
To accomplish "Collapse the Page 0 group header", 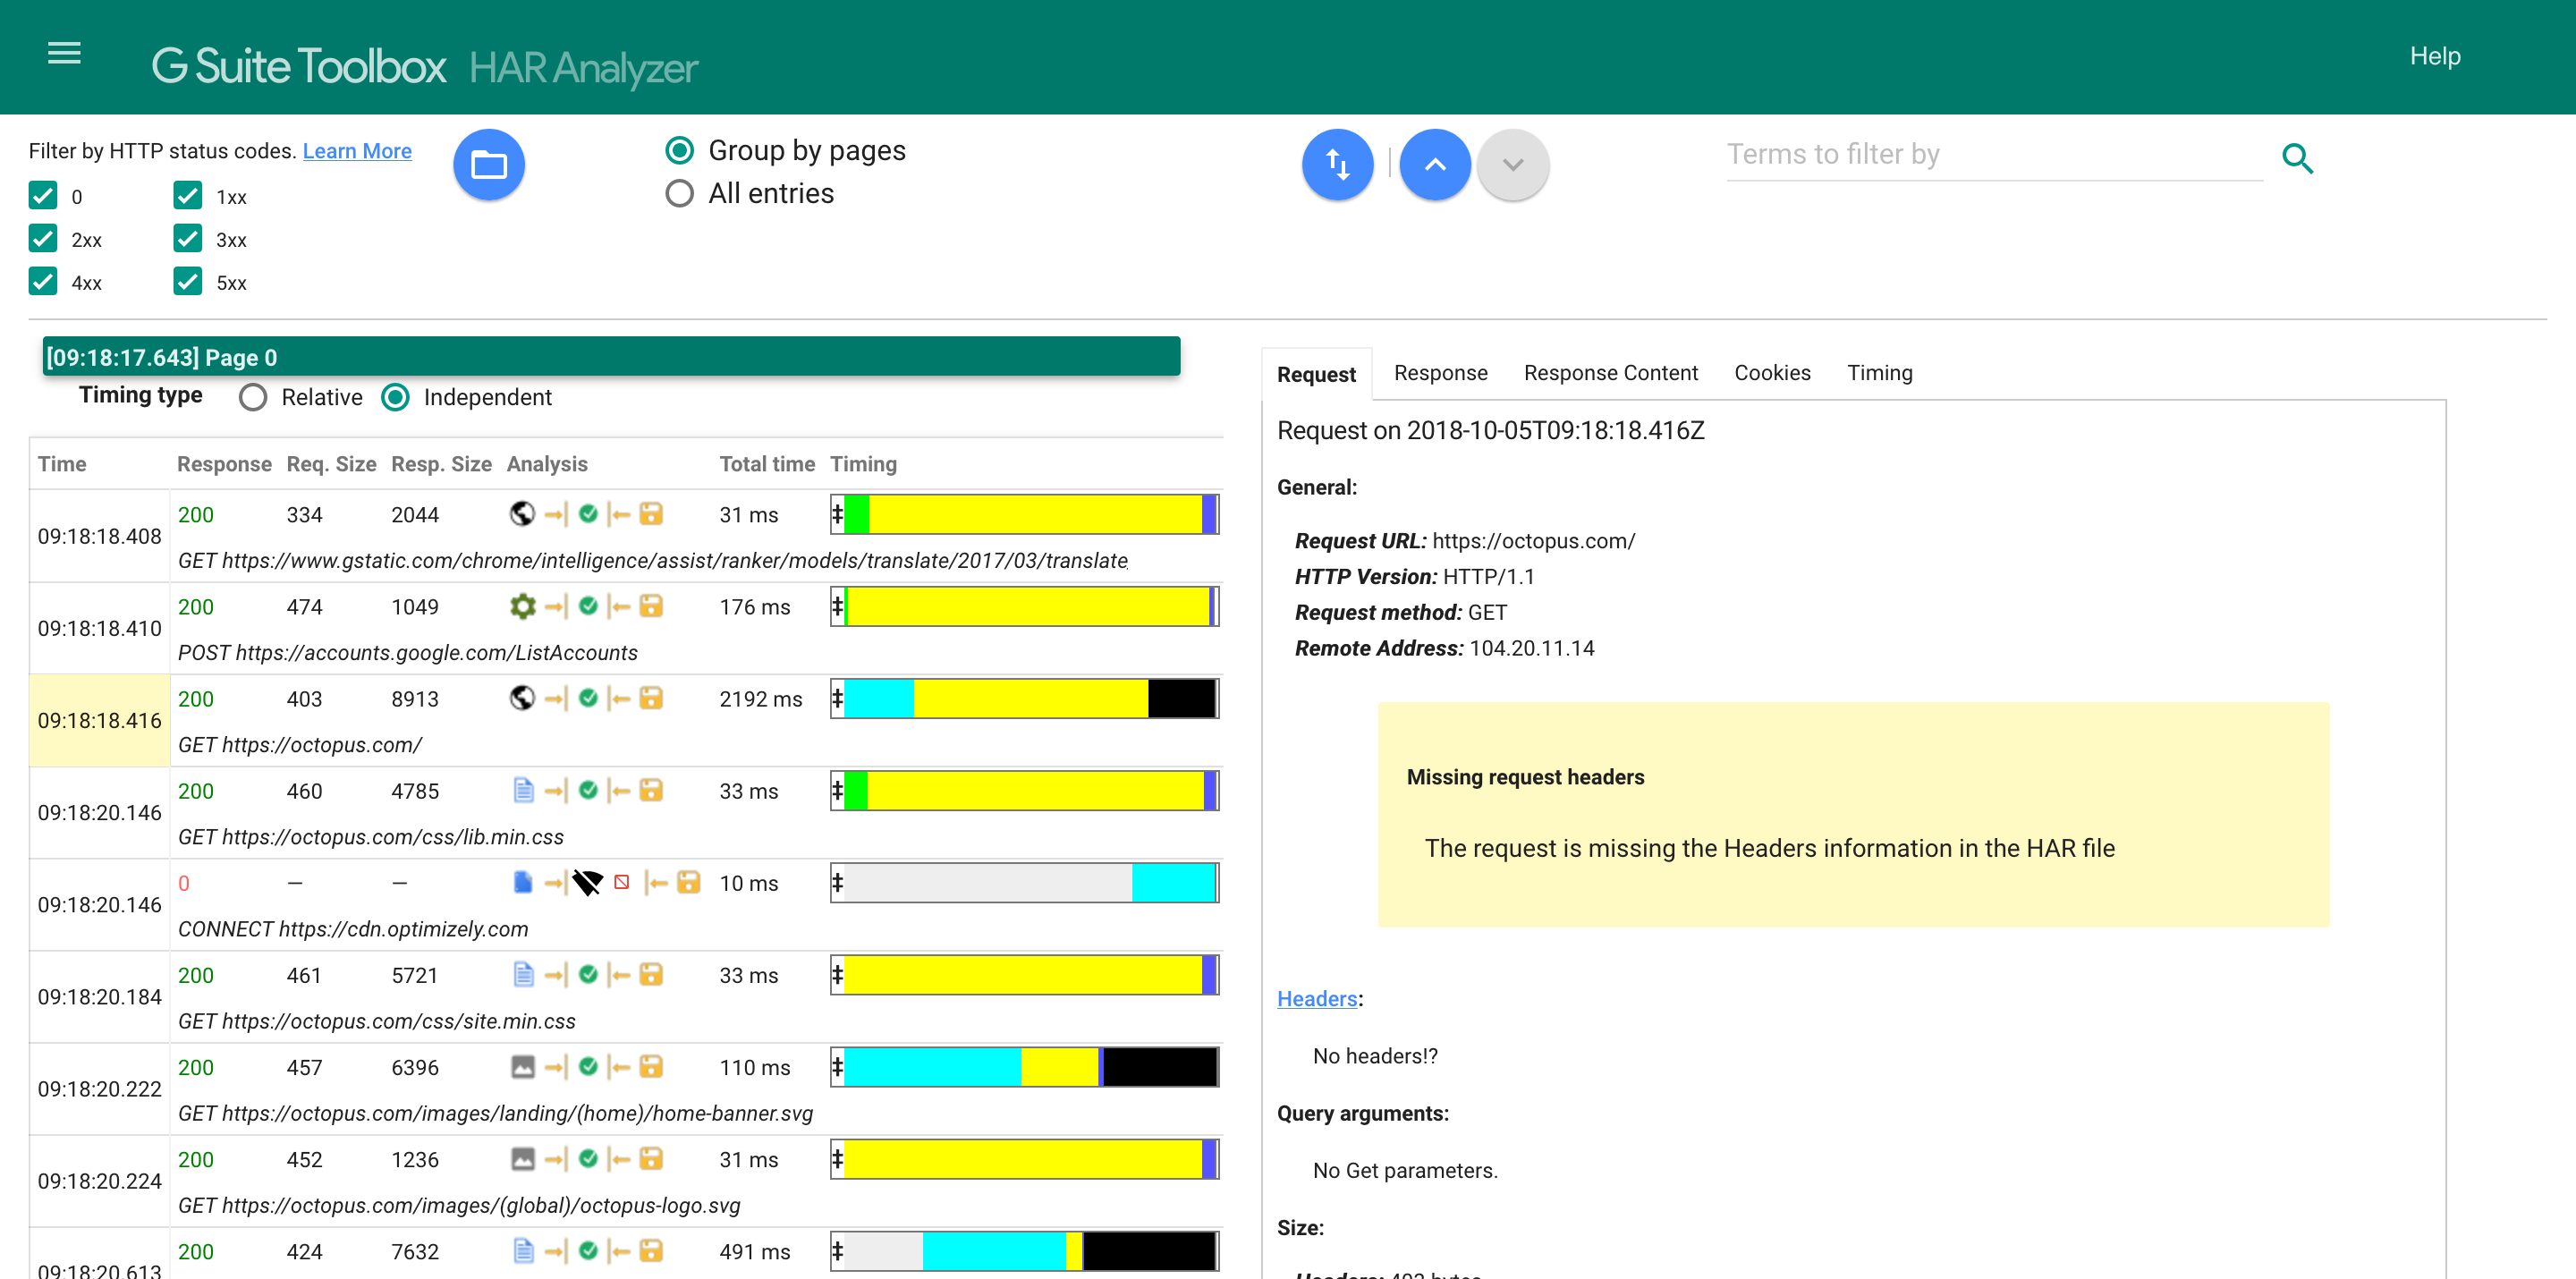I will [x=610, y=357].
